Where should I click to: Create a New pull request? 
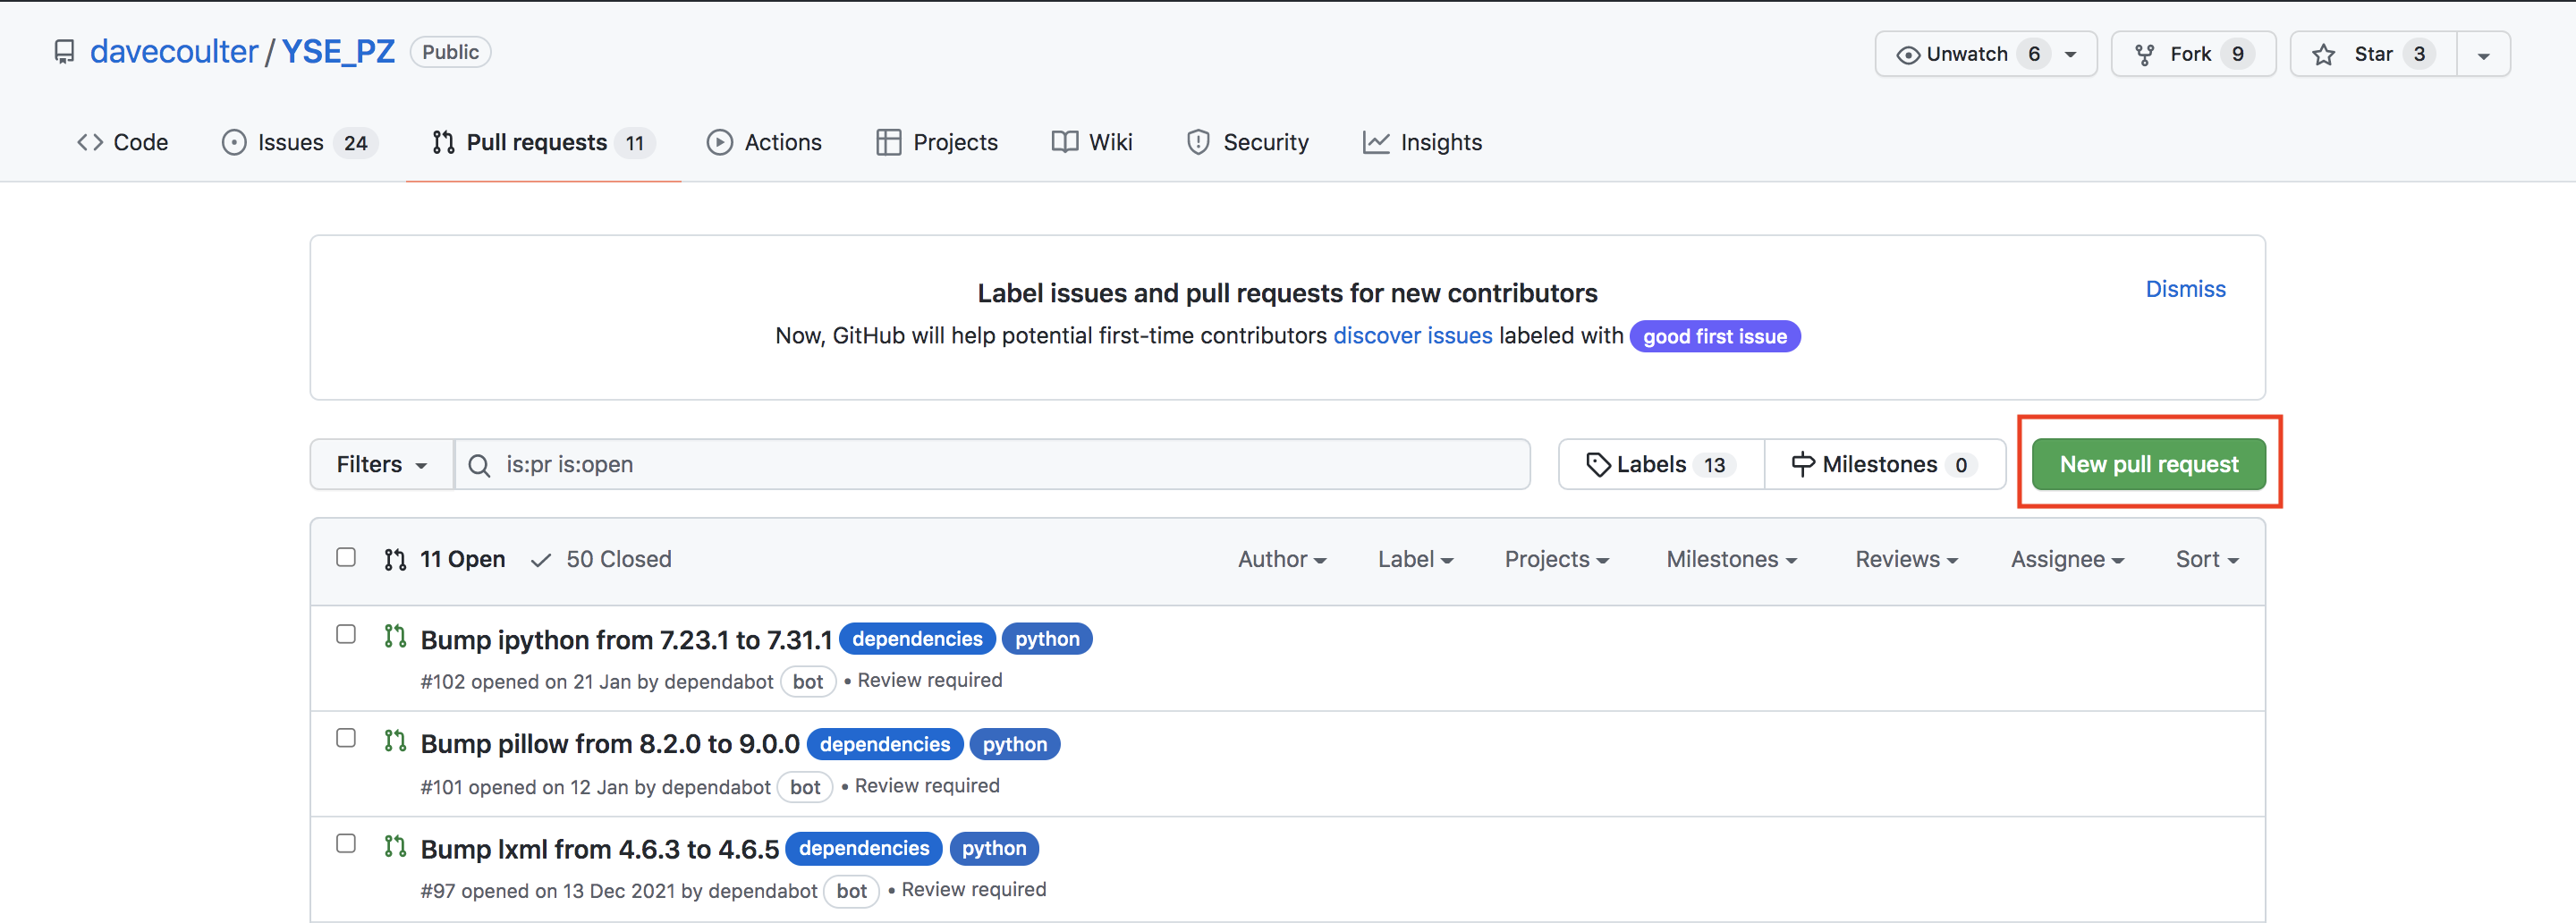[2148, 464]
